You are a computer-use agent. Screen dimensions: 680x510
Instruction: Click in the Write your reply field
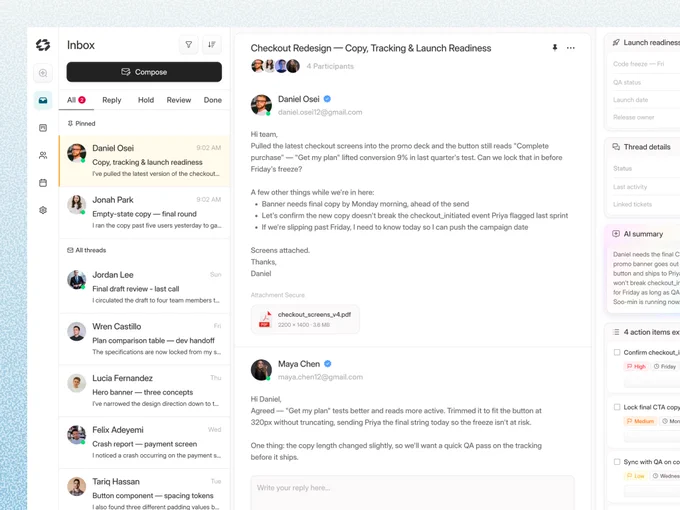click(412, 493)
